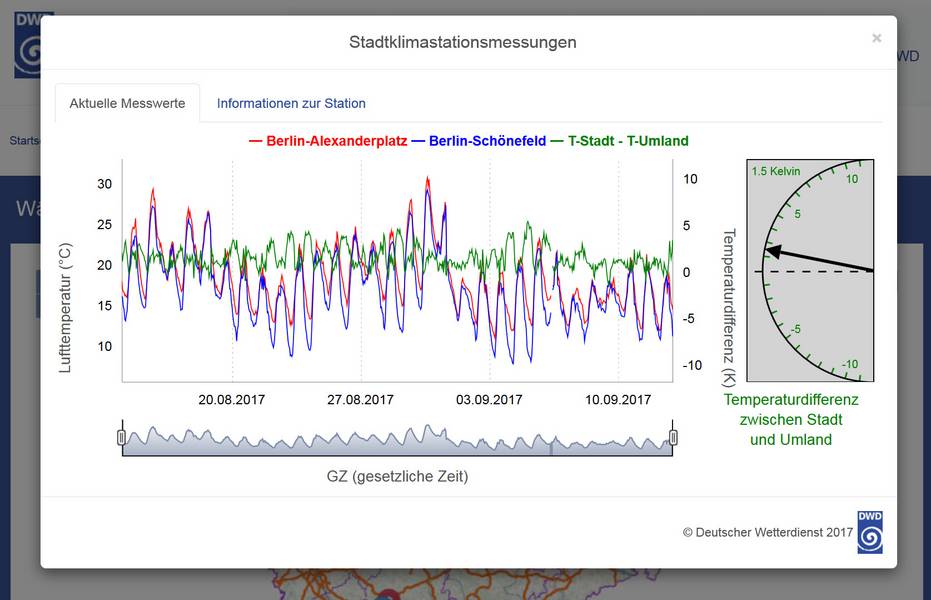This screenshot has height=600, width=931.
Task: Select the 27.08.2017 date axis label
Action: click(x=360, y=399)
